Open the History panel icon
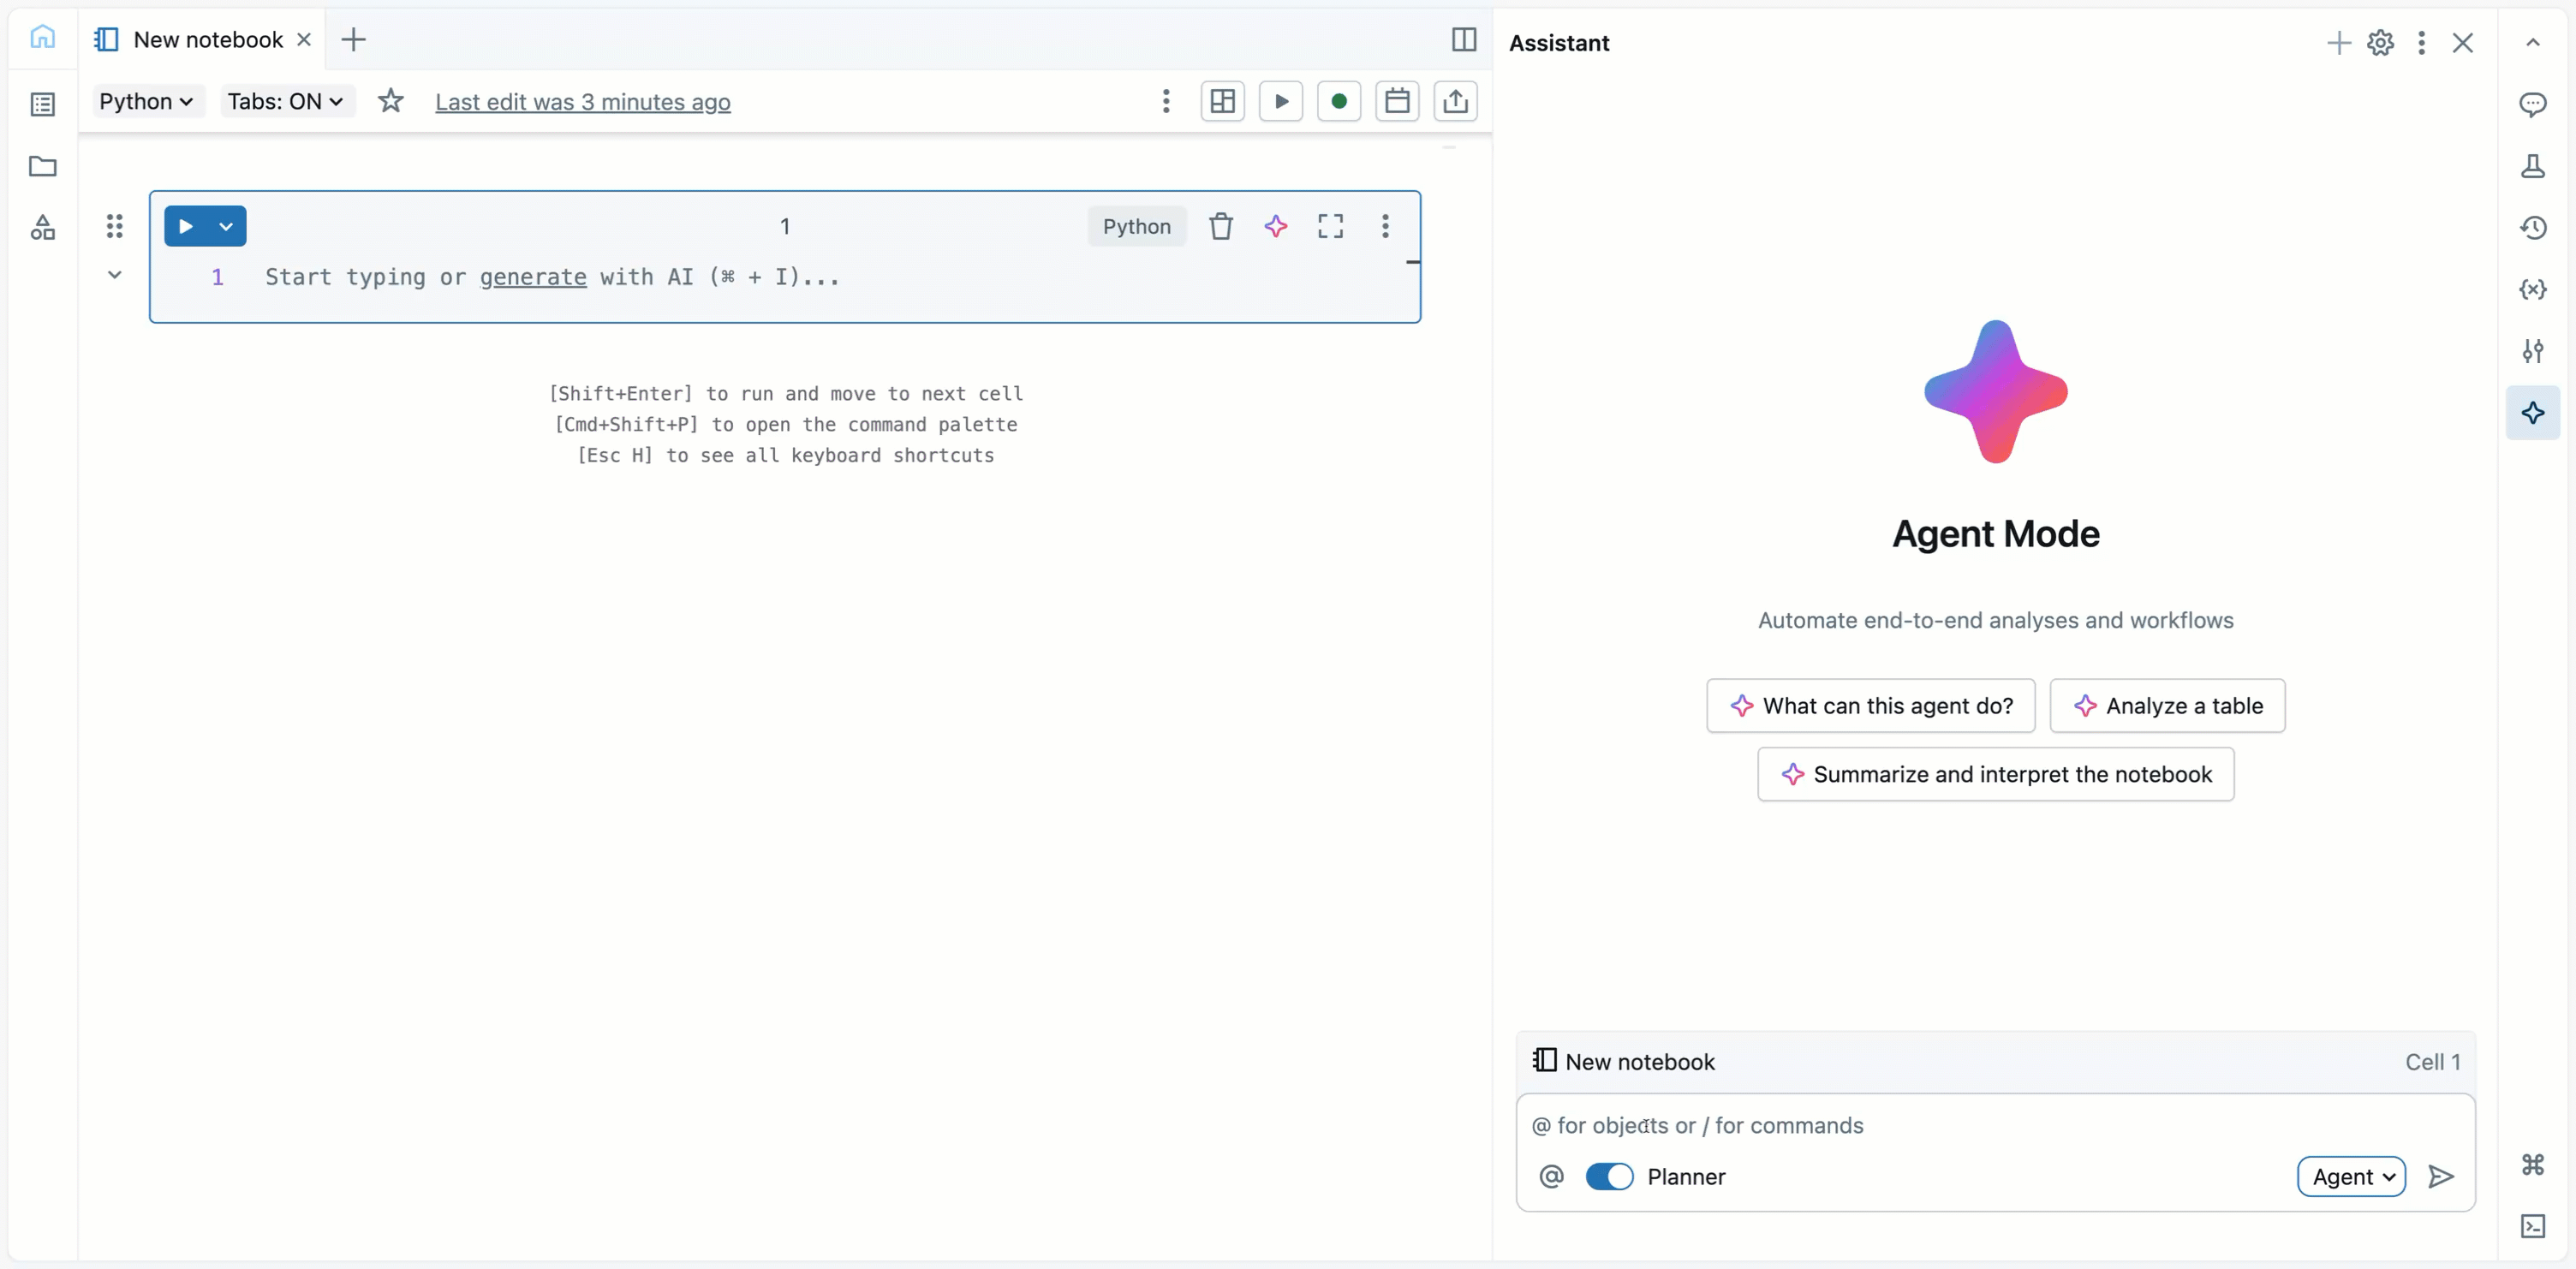This screenshot has width=2576, height=1269. tap(2534, 228)
